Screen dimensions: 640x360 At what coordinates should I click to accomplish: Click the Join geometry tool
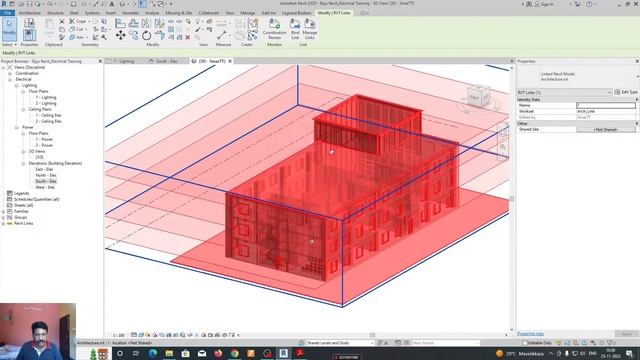tap(77, 37)
